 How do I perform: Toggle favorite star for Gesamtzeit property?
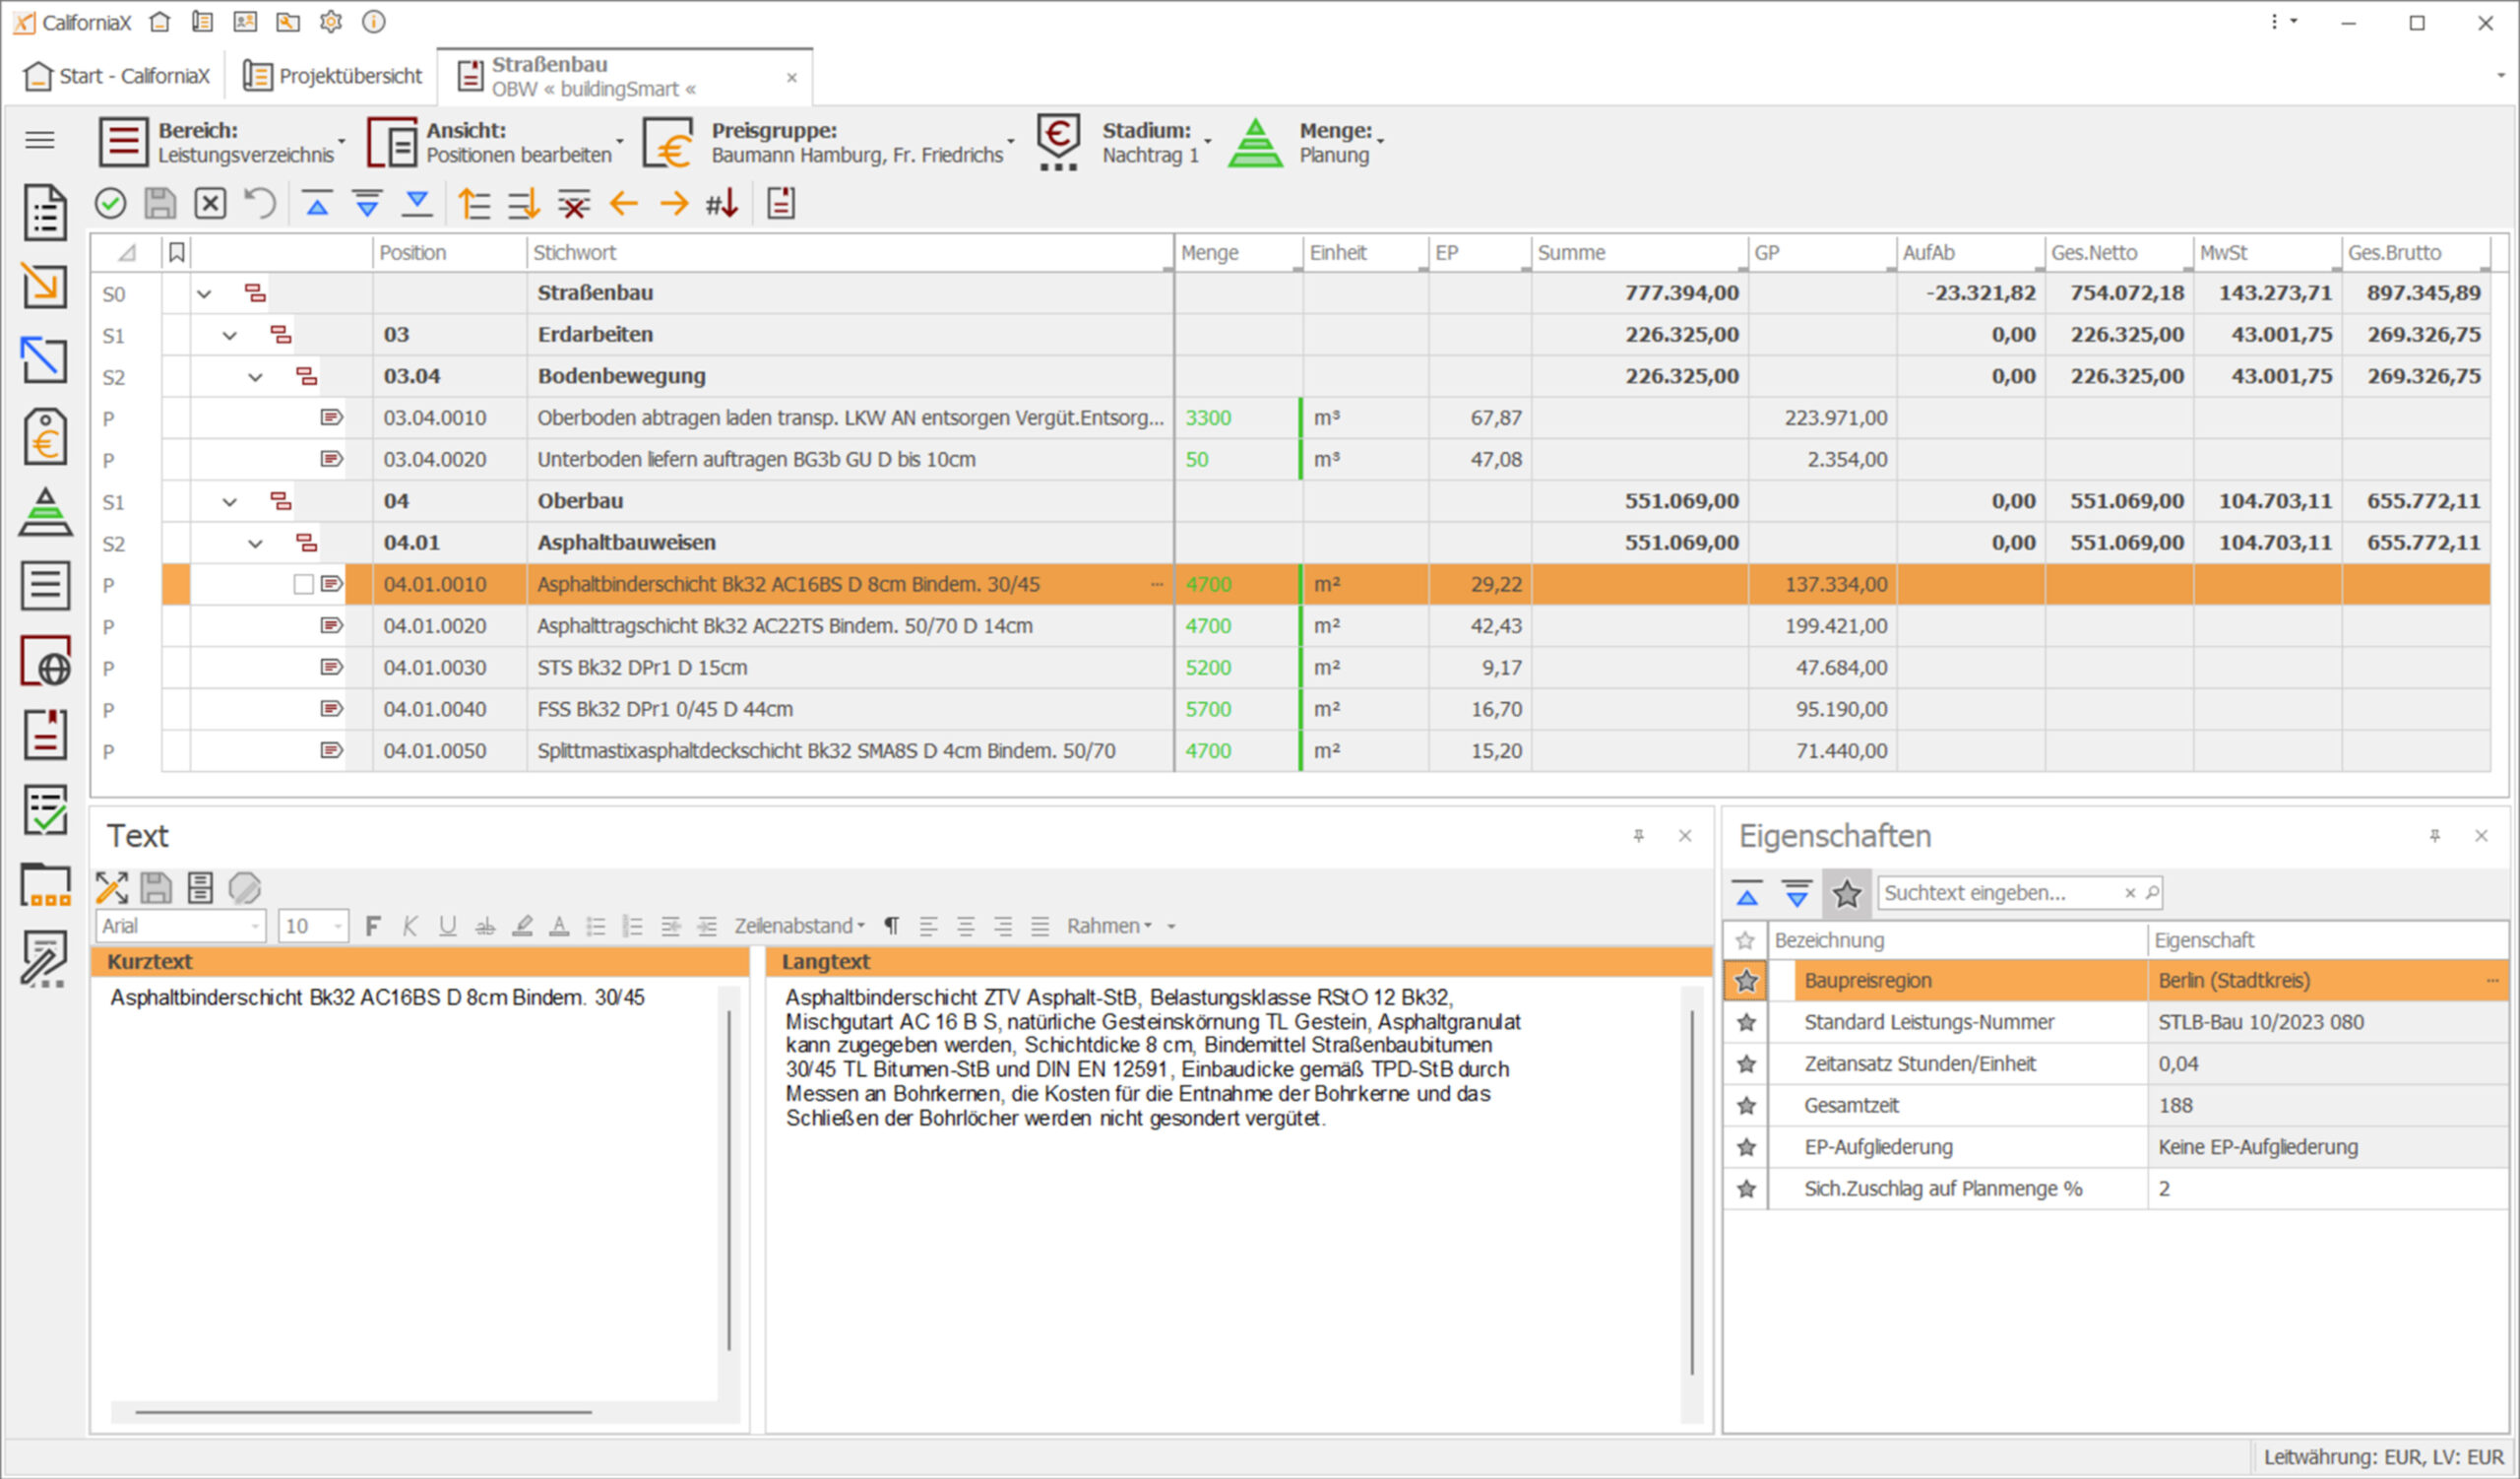coord(1746,1105)
